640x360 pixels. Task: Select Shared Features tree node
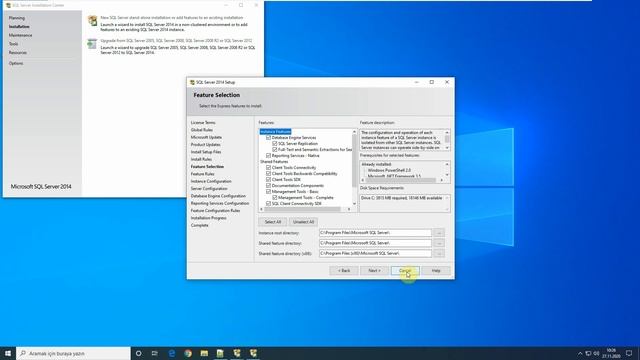pos(274,162)
